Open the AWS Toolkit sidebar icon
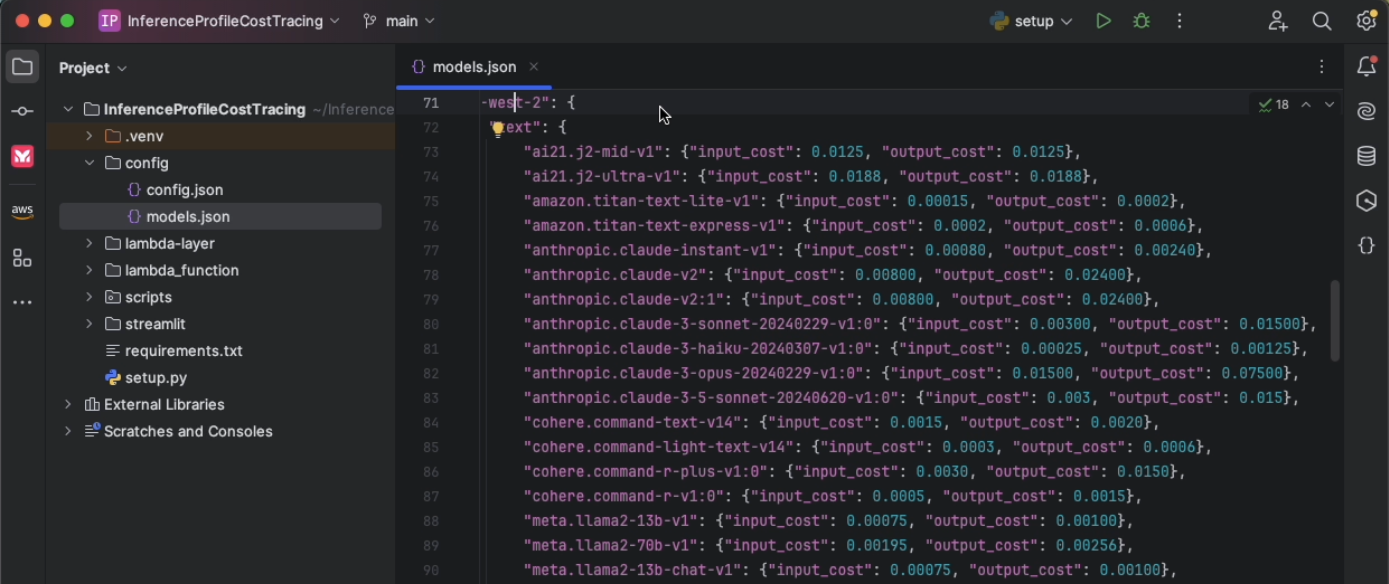 [x=22, y=211]
